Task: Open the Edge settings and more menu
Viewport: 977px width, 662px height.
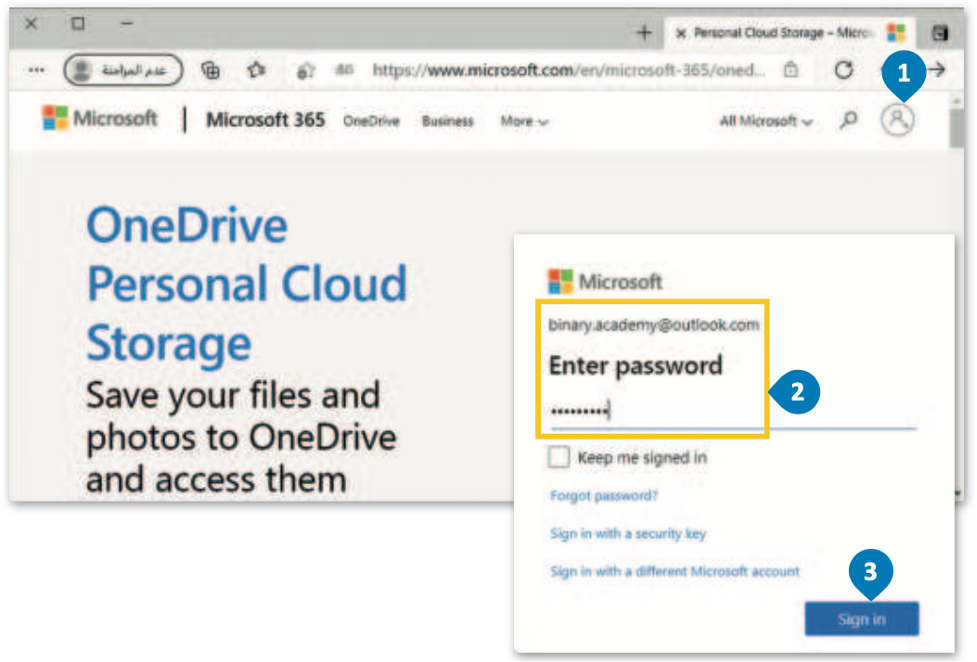Action: (x=36, y=70)
